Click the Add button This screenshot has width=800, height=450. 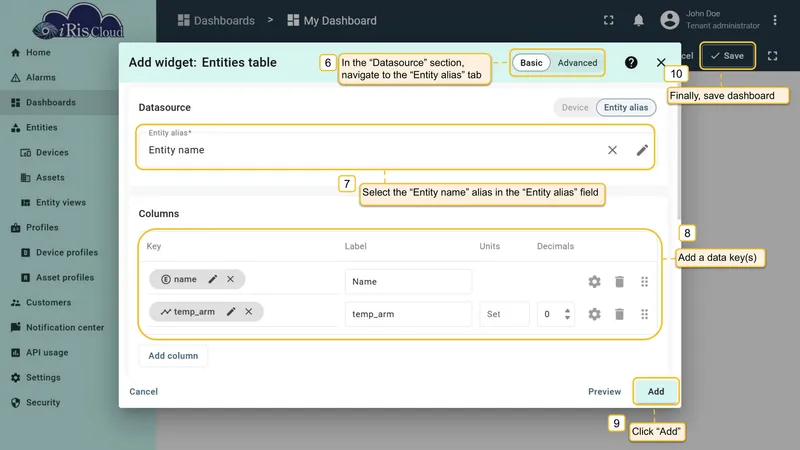[656, 391]
